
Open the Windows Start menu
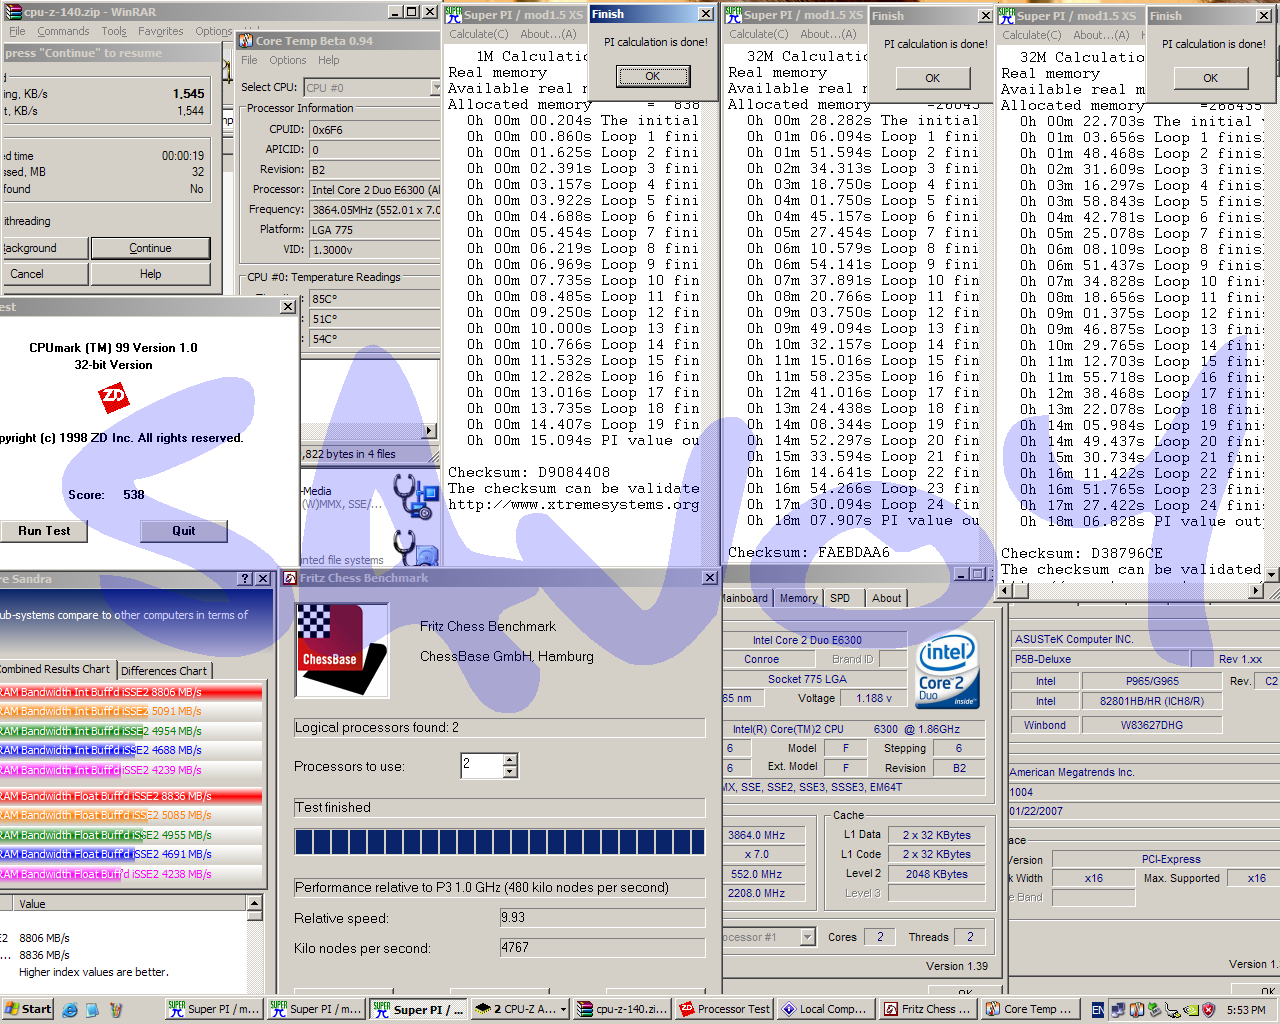(28, 1010)
